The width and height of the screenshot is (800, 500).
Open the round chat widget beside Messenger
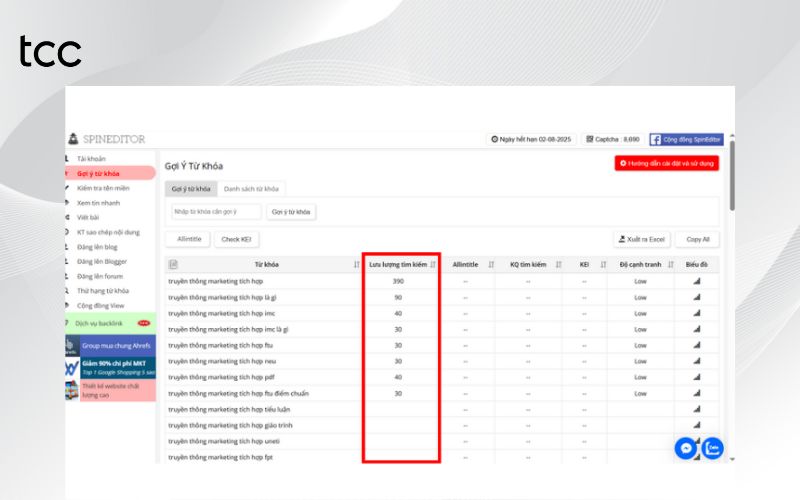713,448
